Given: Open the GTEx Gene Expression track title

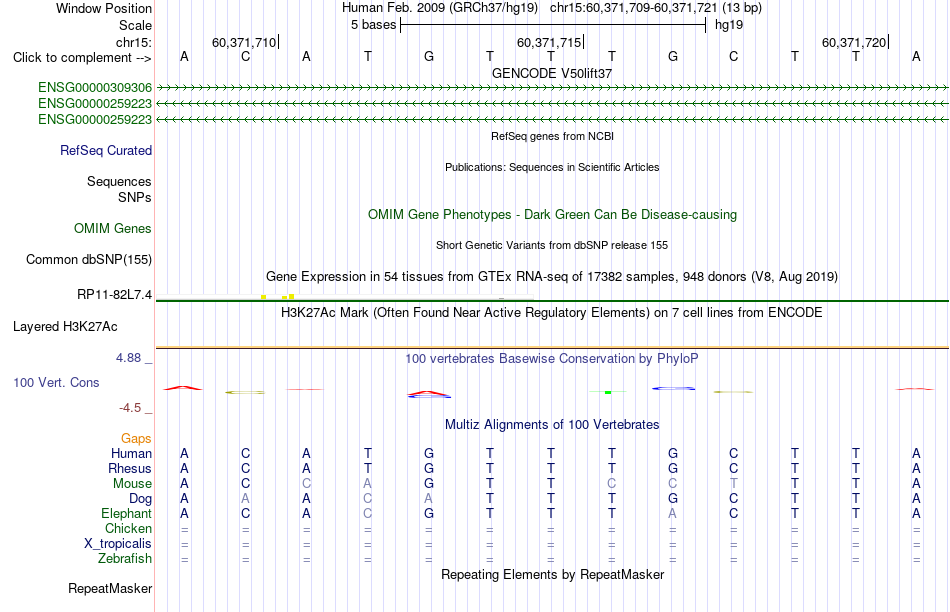Looking at the screenshot, I should (552, 277).
